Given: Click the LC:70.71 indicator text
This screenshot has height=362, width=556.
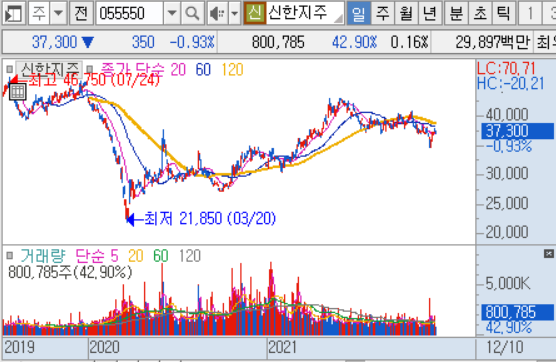Looking at the screenshot, I should point(506,68).
